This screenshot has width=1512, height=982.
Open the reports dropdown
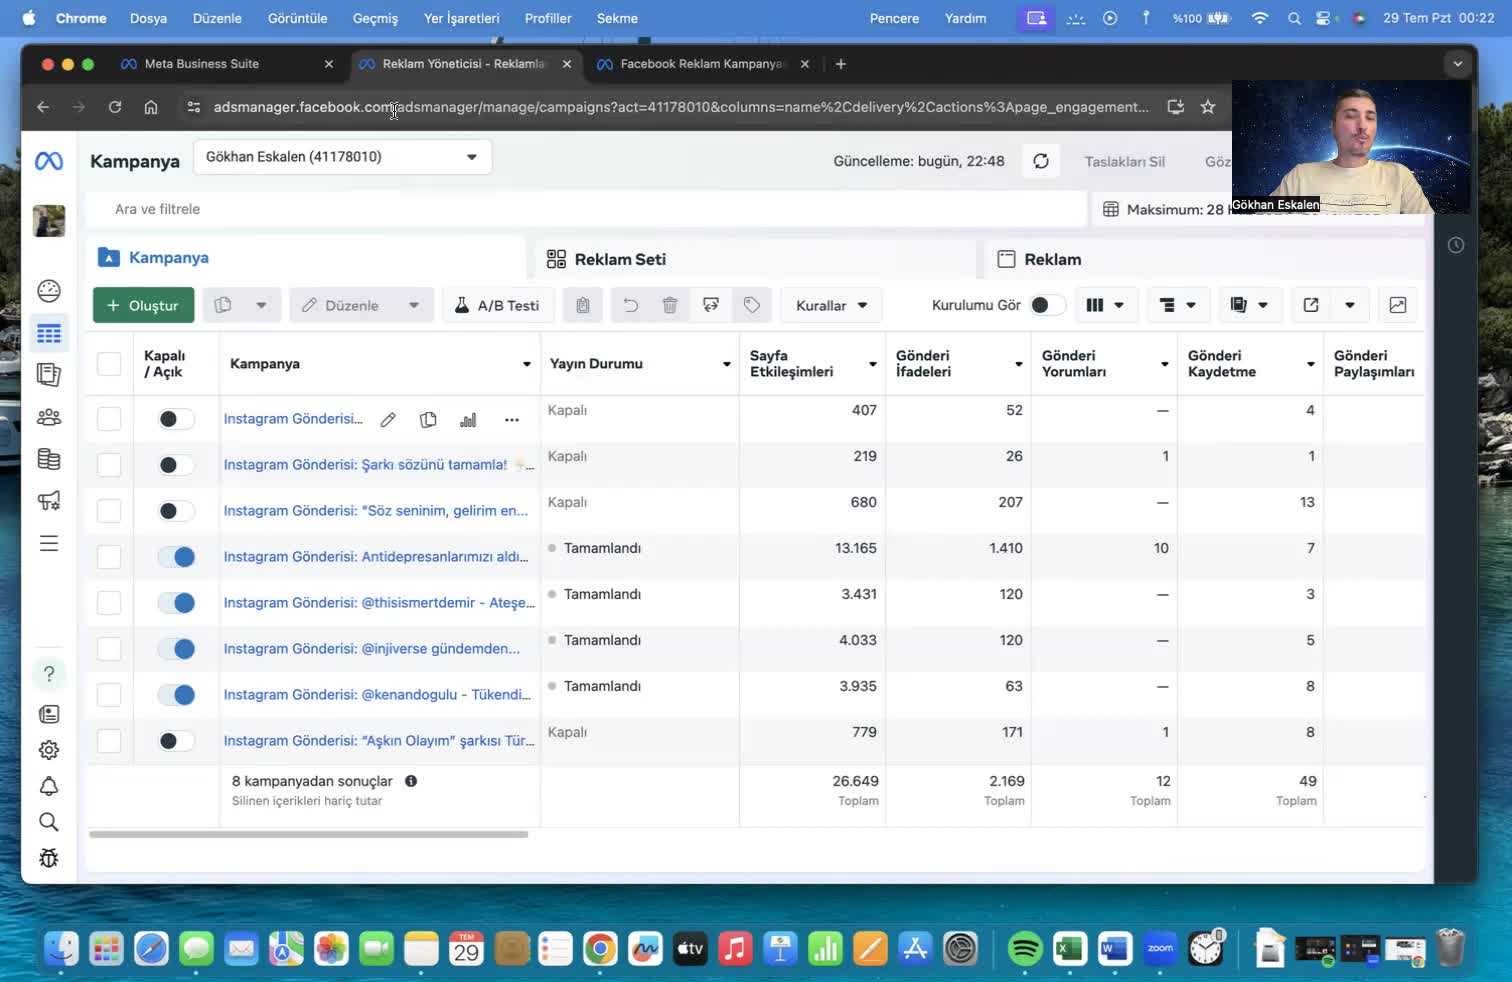coord(1249,305)
